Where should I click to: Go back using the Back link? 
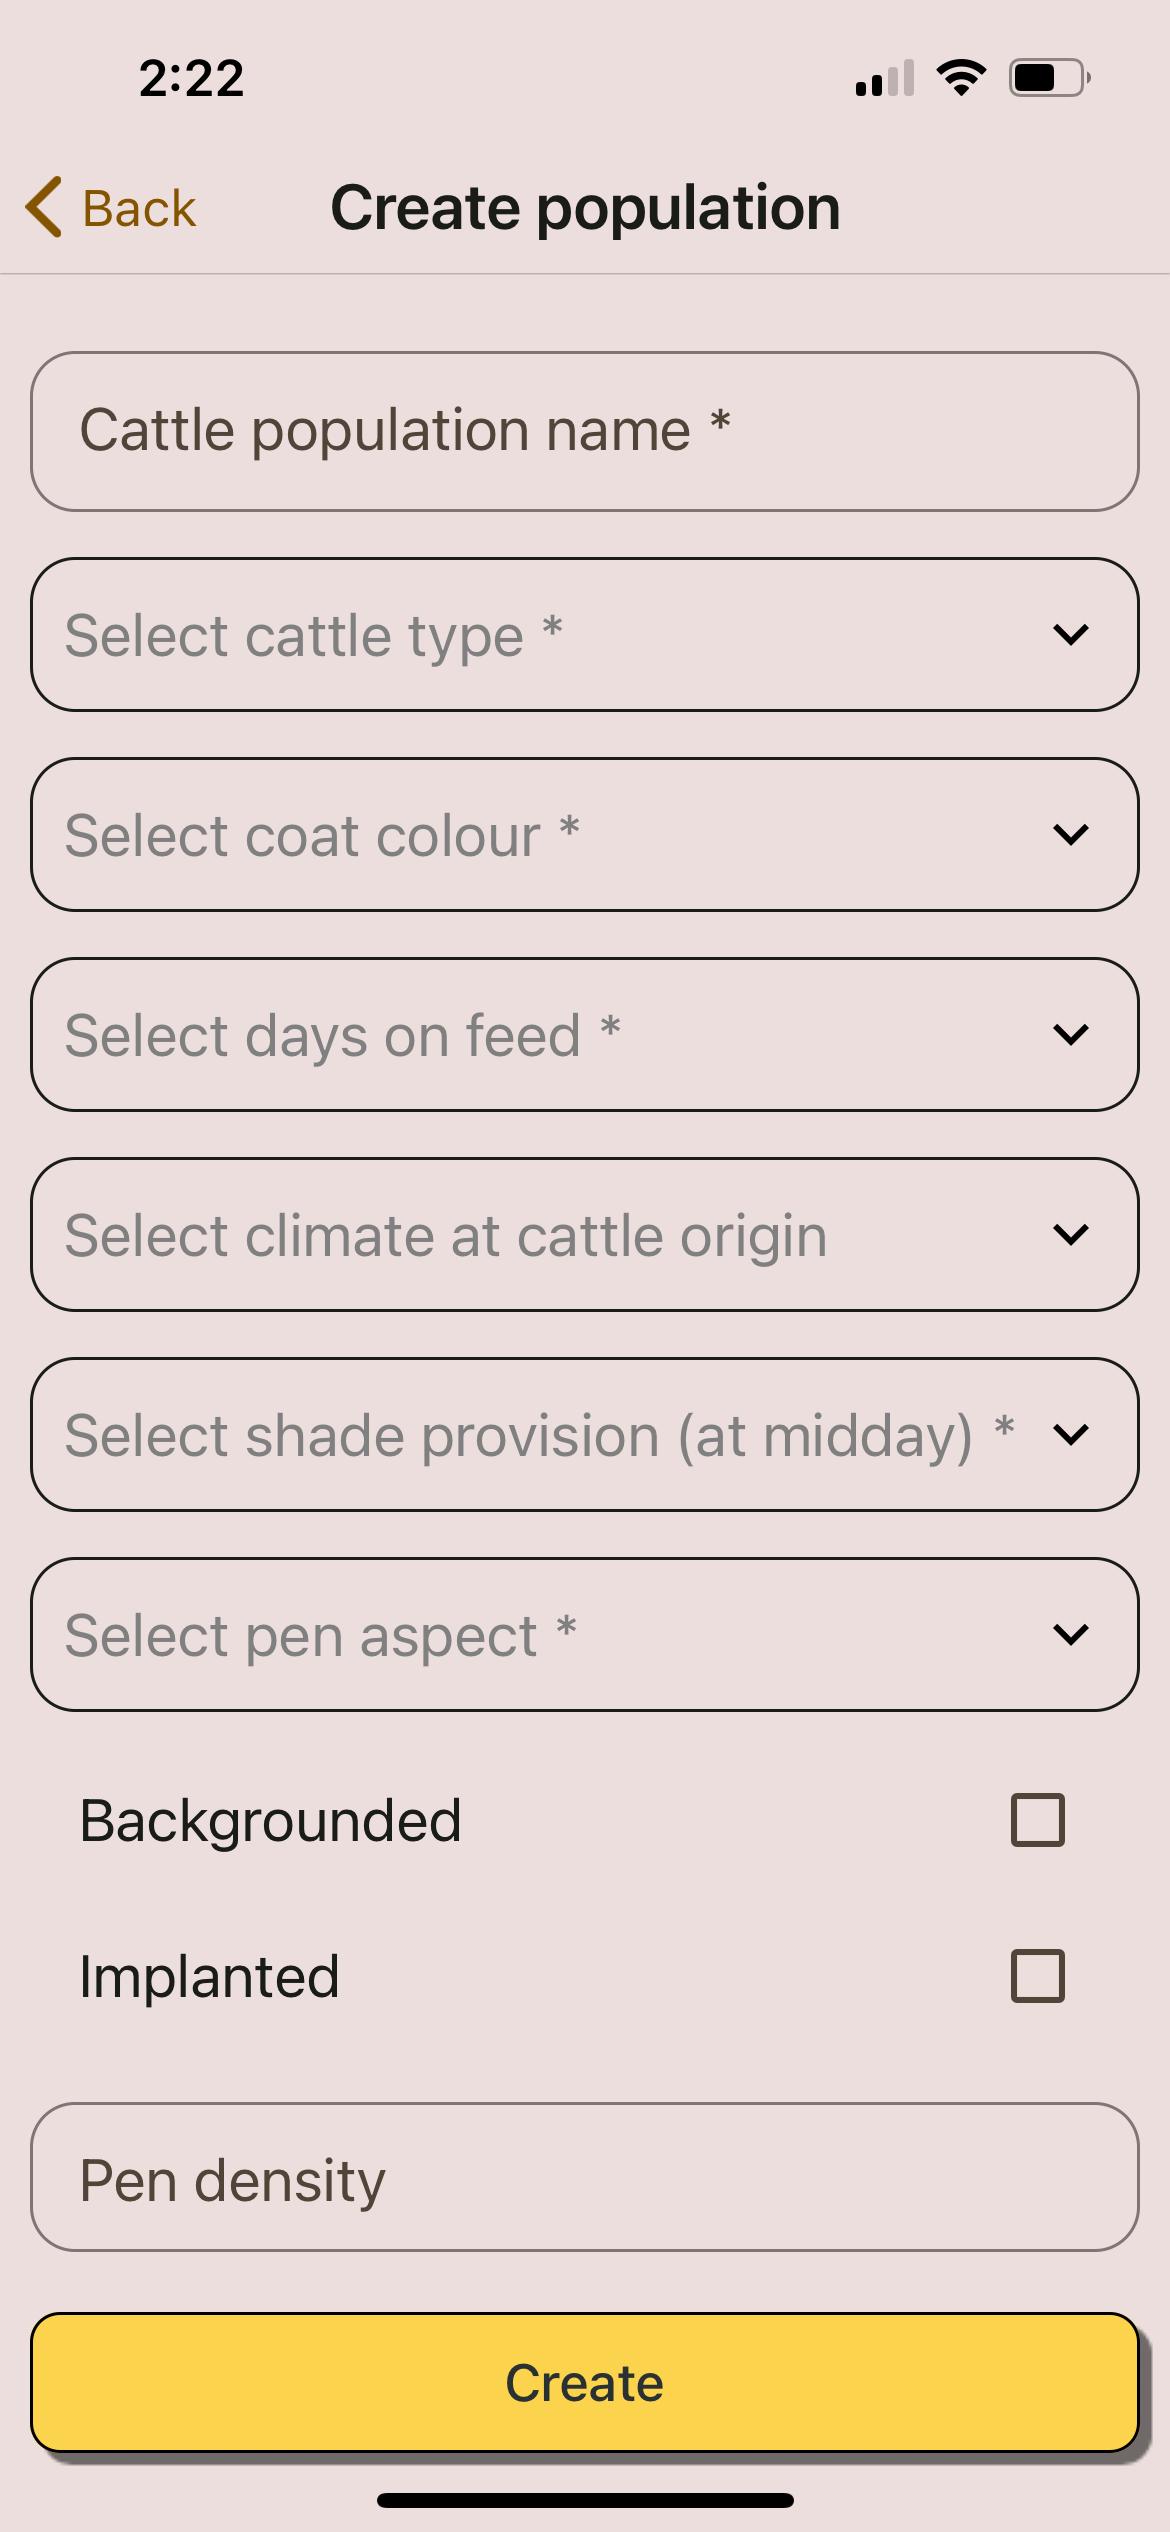(x=138, y=209)
